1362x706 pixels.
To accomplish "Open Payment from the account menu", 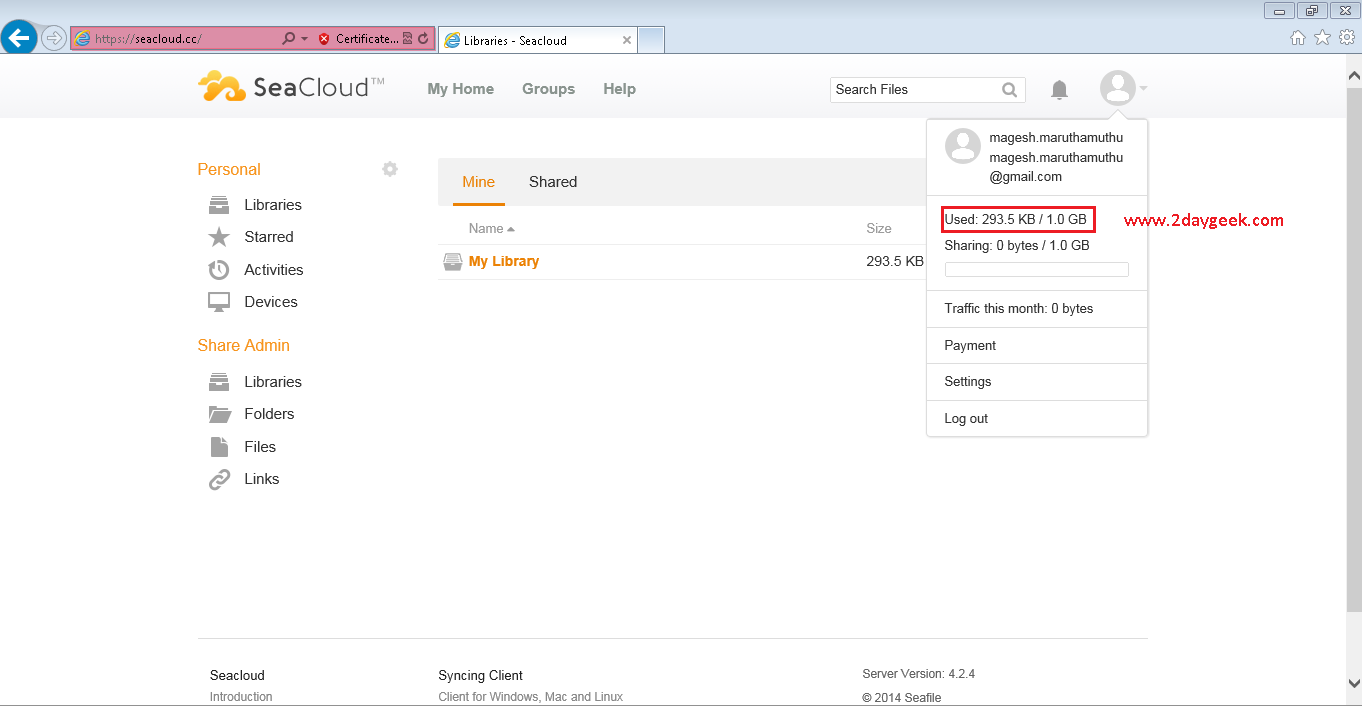I will click(x=1037, y=345).
